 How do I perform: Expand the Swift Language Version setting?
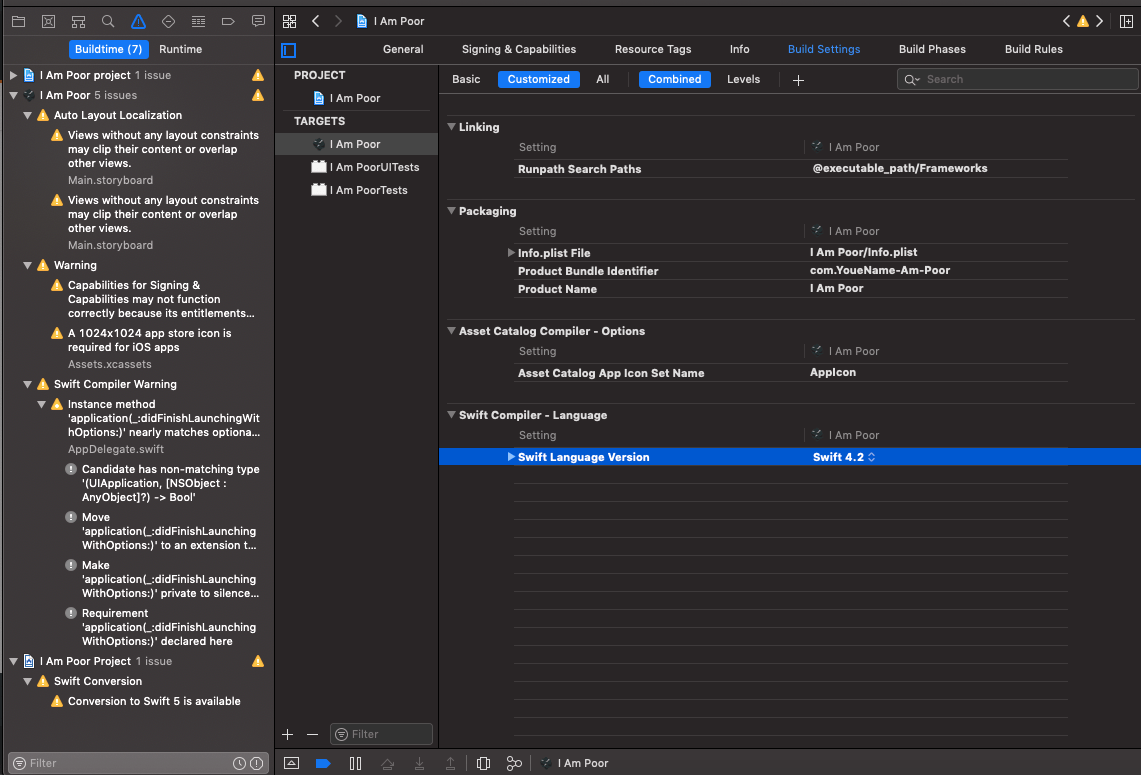click(x=511, y=457)
